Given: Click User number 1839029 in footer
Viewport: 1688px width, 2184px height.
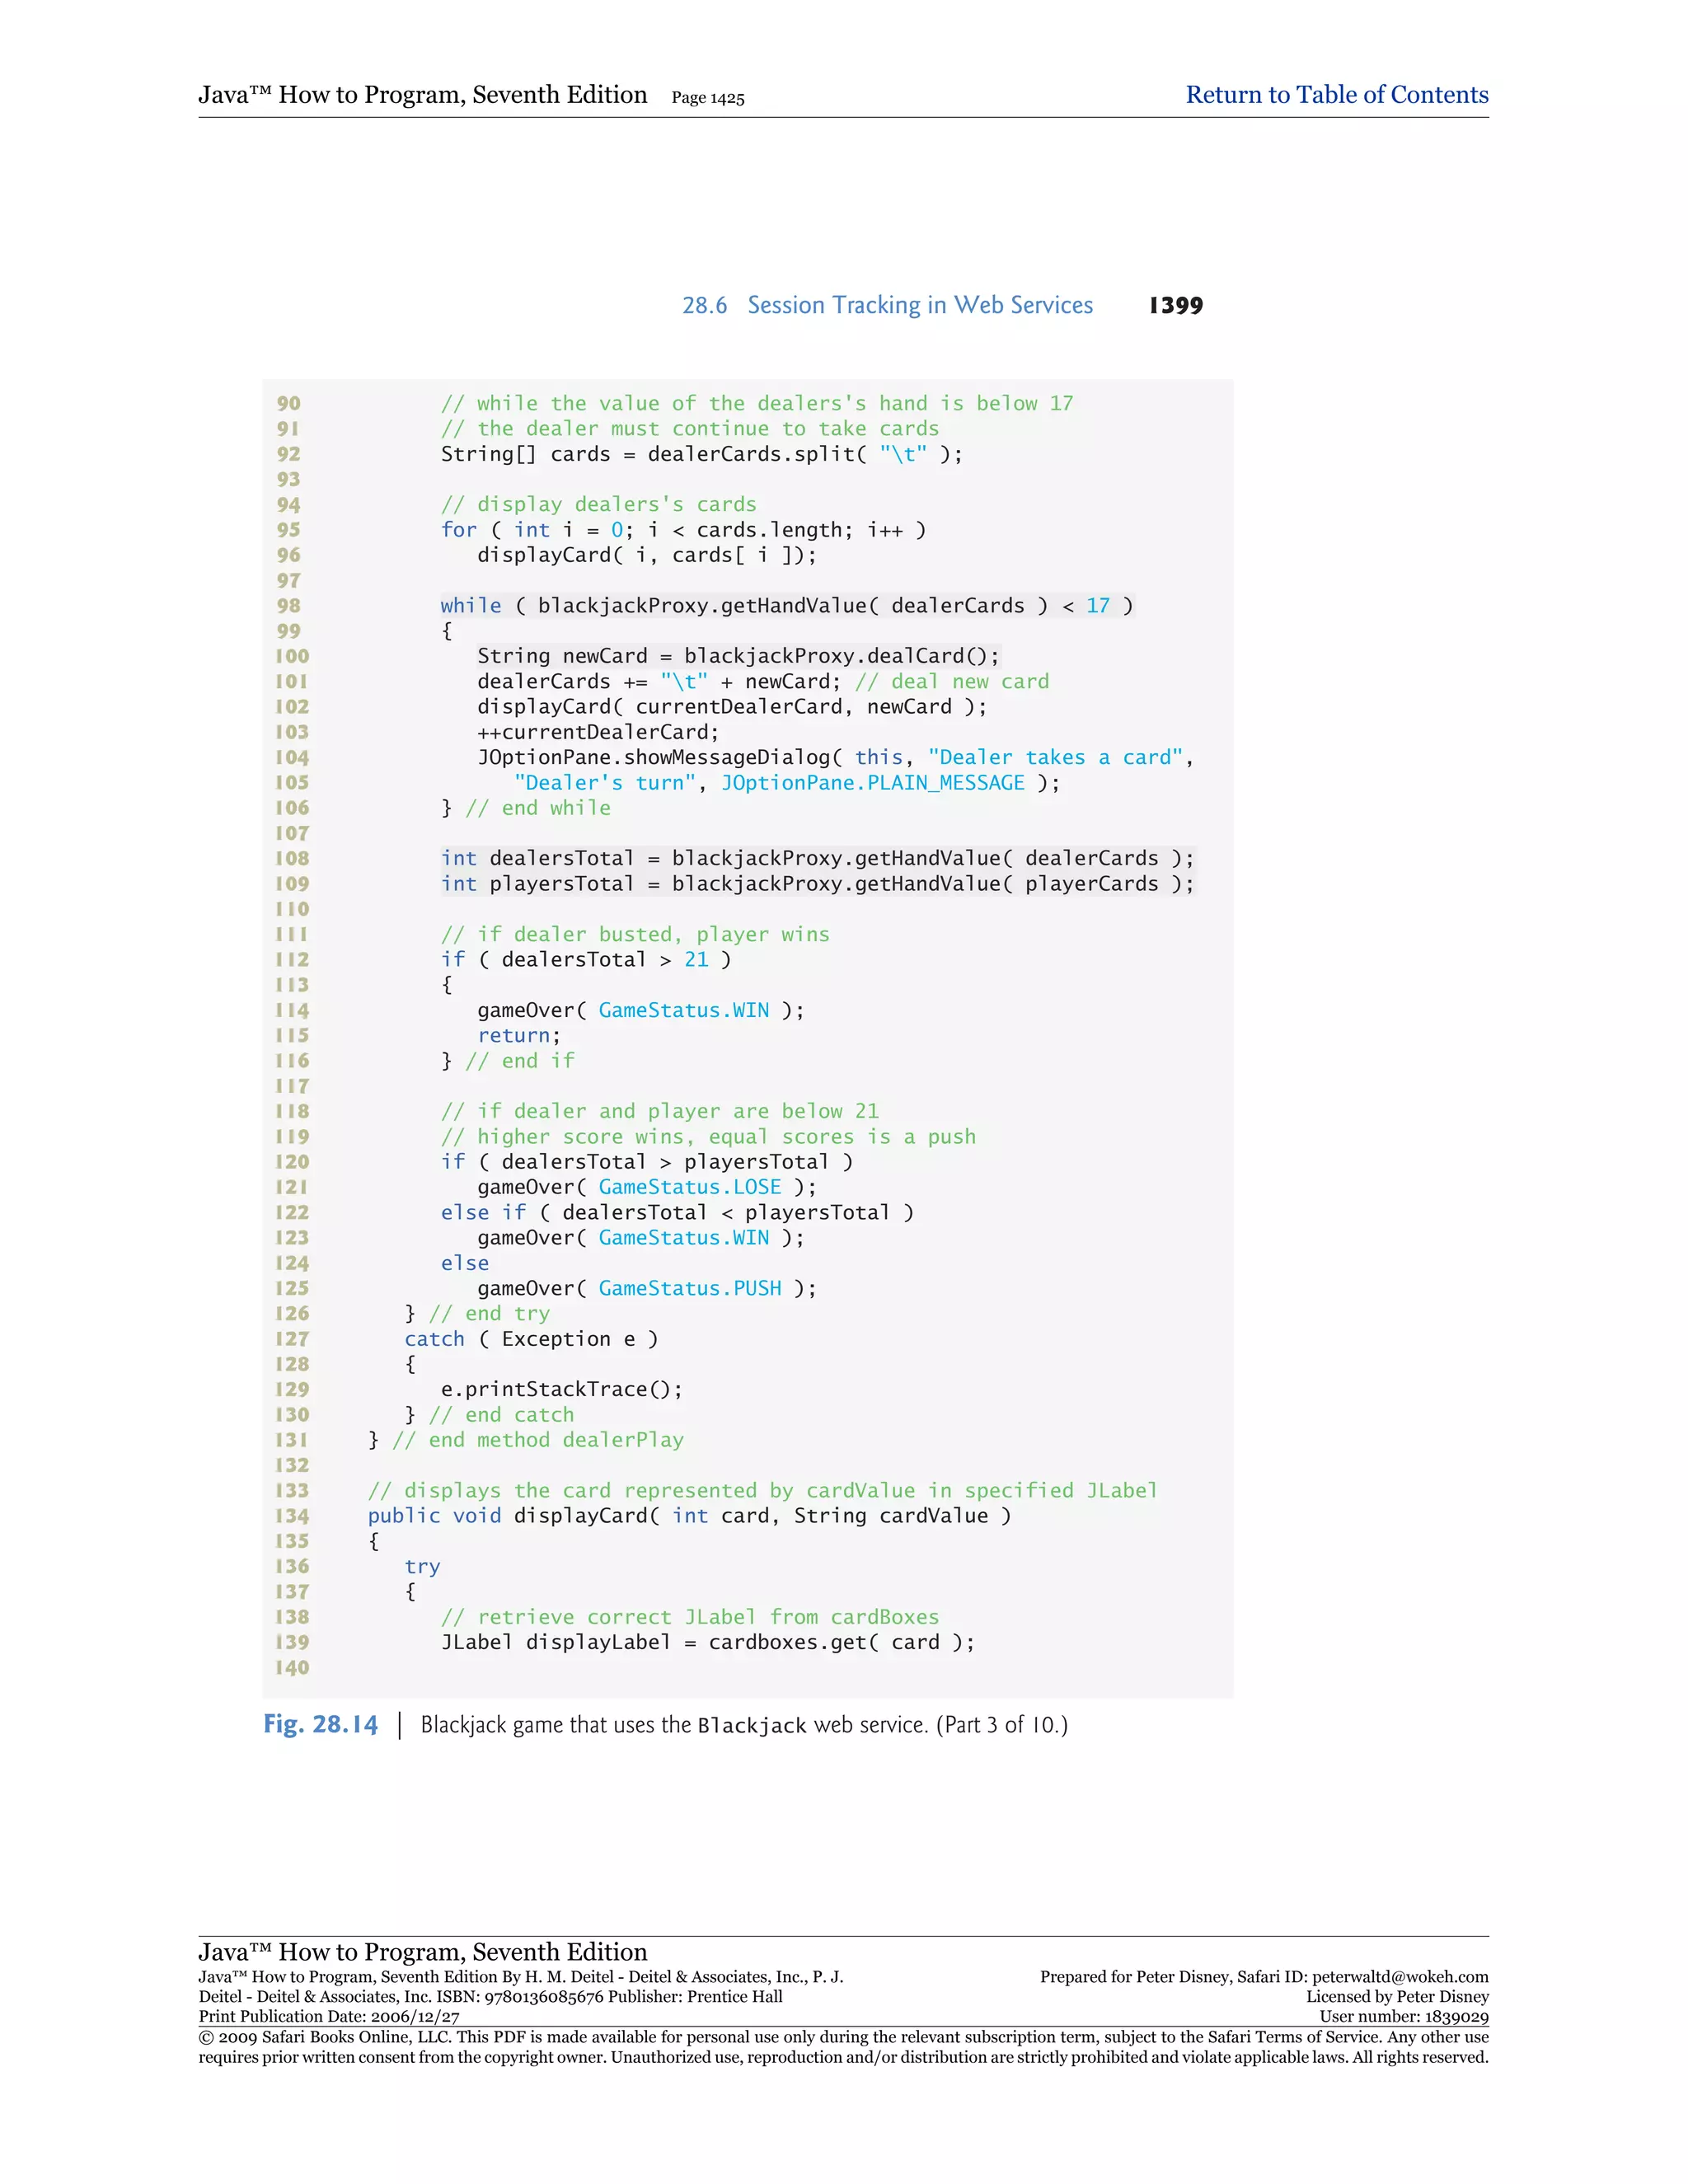Looking at the screenshot, I should (1403, 2017).
